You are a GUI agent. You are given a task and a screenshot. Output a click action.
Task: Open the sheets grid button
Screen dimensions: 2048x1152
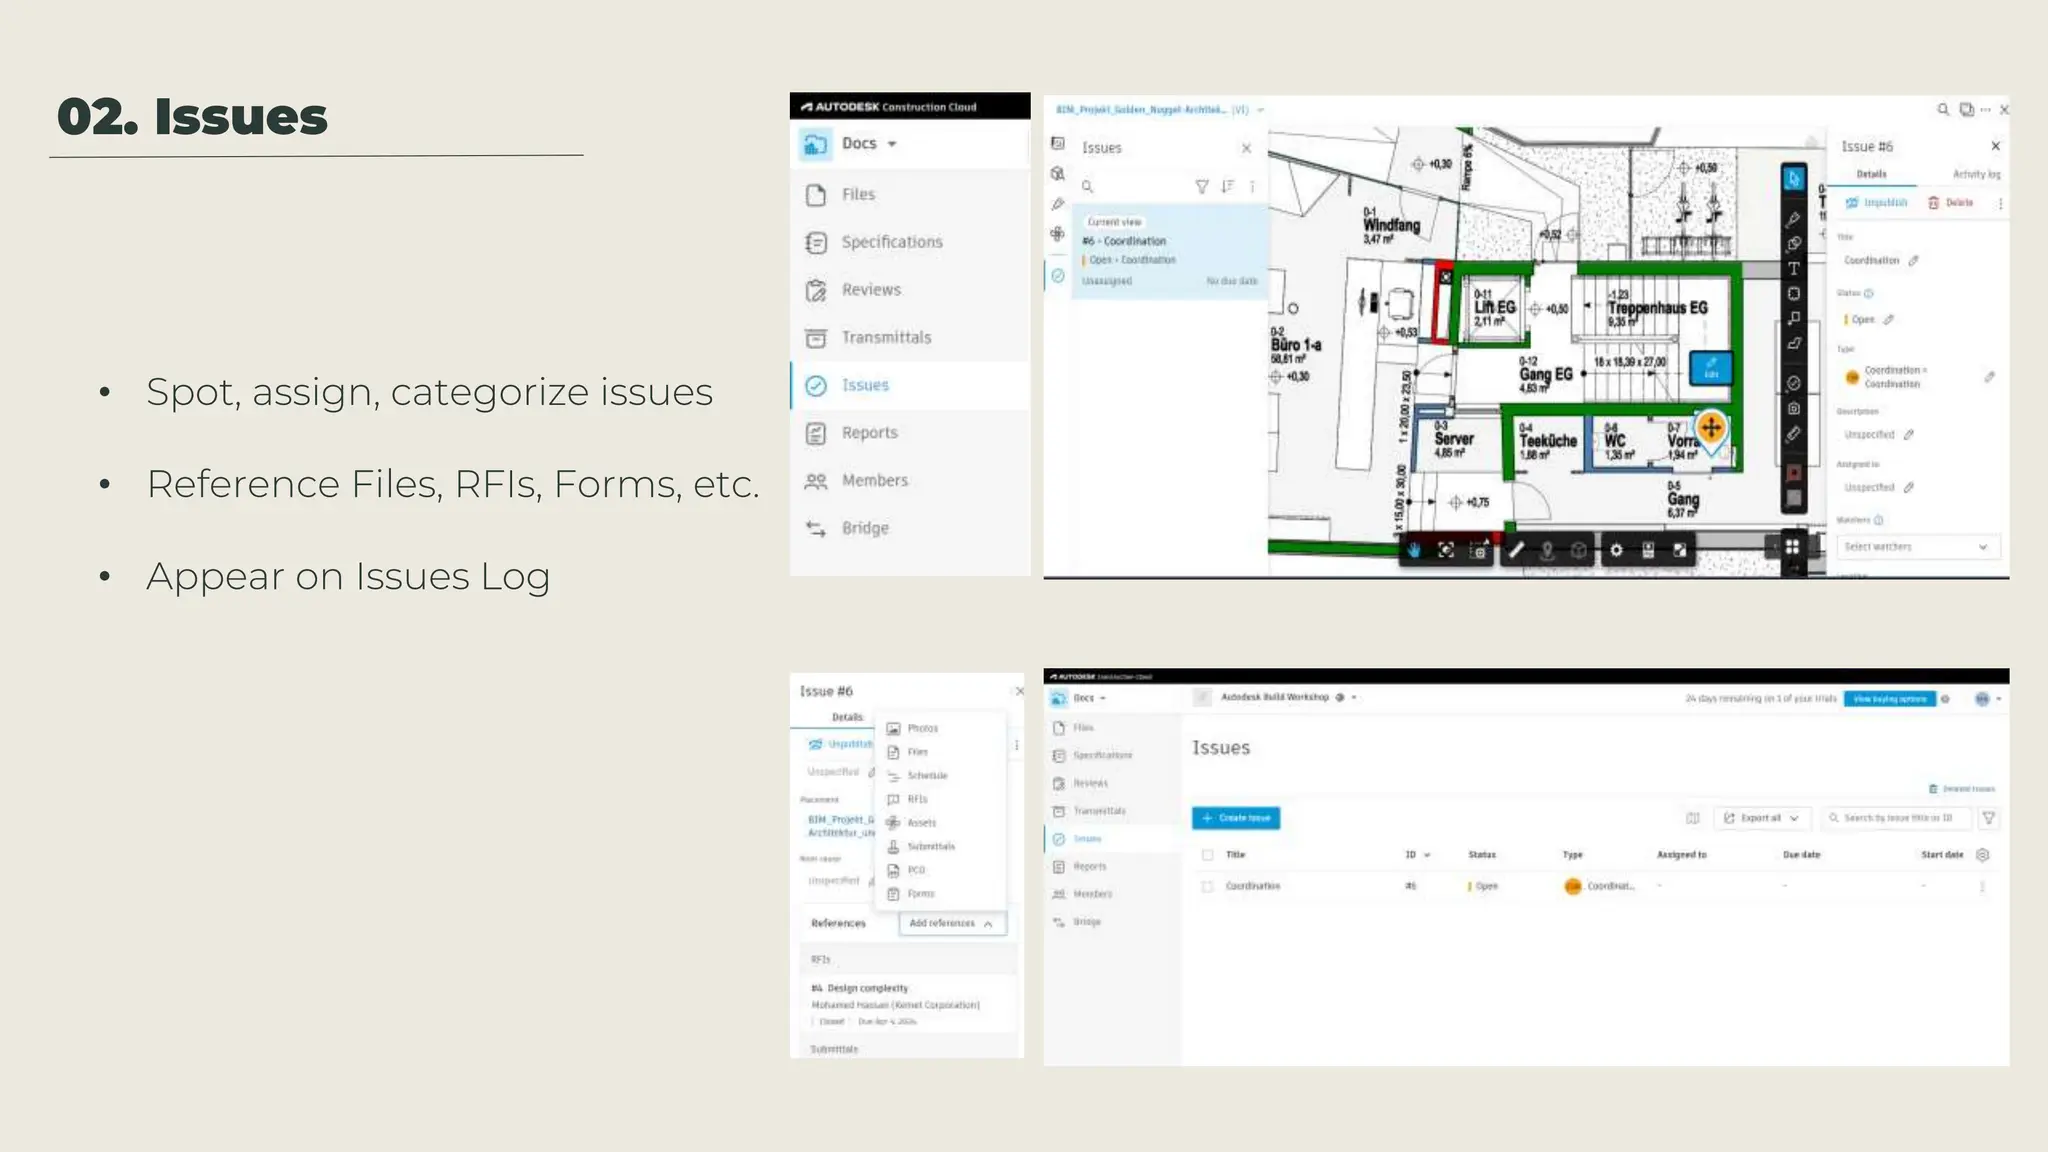pyautogui.click(x=1792, y=547)
